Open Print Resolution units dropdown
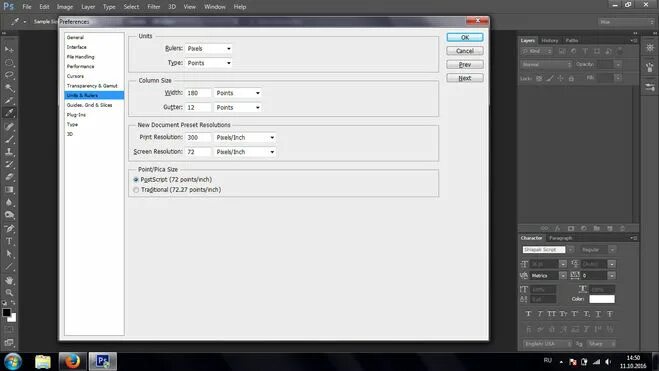The height and width of the screenshot is (371, 659). (x=245, y=137)
